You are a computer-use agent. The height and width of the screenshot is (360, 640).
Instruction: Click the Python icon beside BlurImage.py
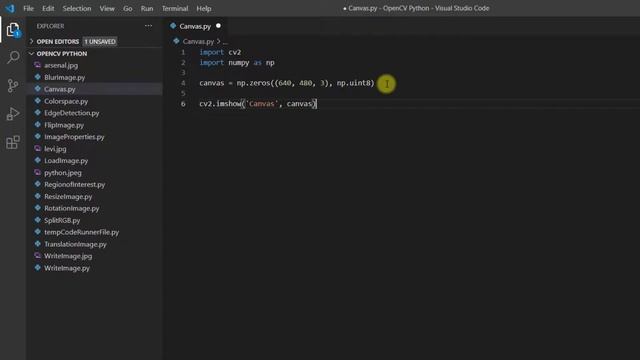click(x=38, y=77)
